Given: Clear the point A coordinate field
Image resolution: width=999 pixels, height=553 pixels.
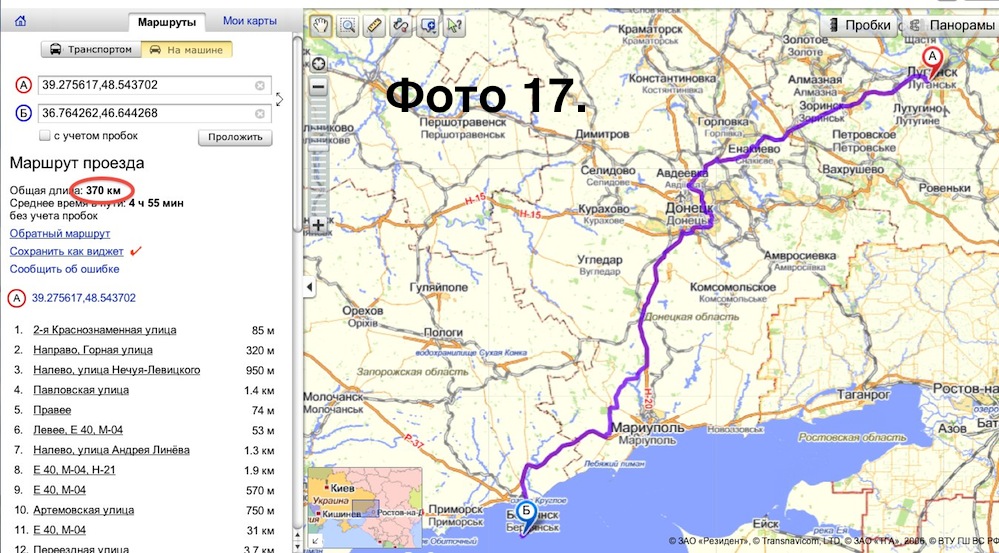Looking at the screenshot, I should click(260, 86).
